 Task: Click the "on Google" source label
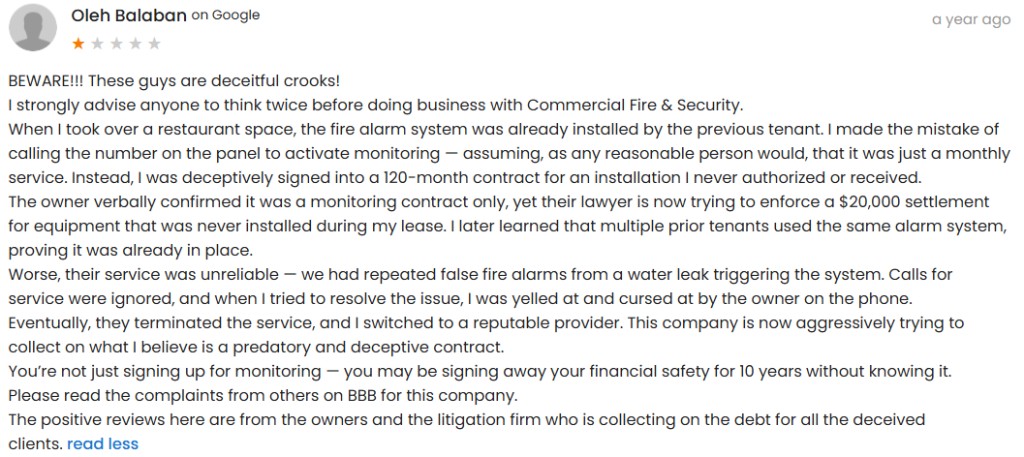click(x=225, y=16)
